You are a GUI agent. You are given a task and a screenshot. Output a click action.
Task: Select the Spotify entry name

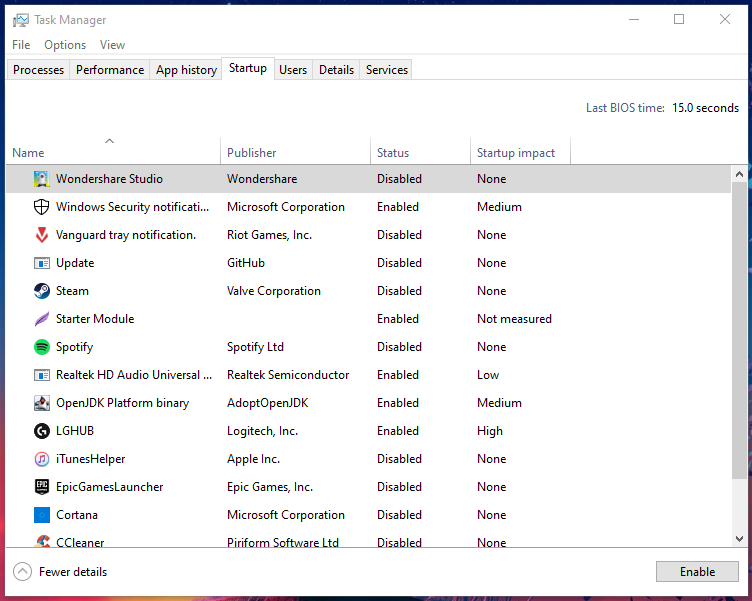point(74,347)
